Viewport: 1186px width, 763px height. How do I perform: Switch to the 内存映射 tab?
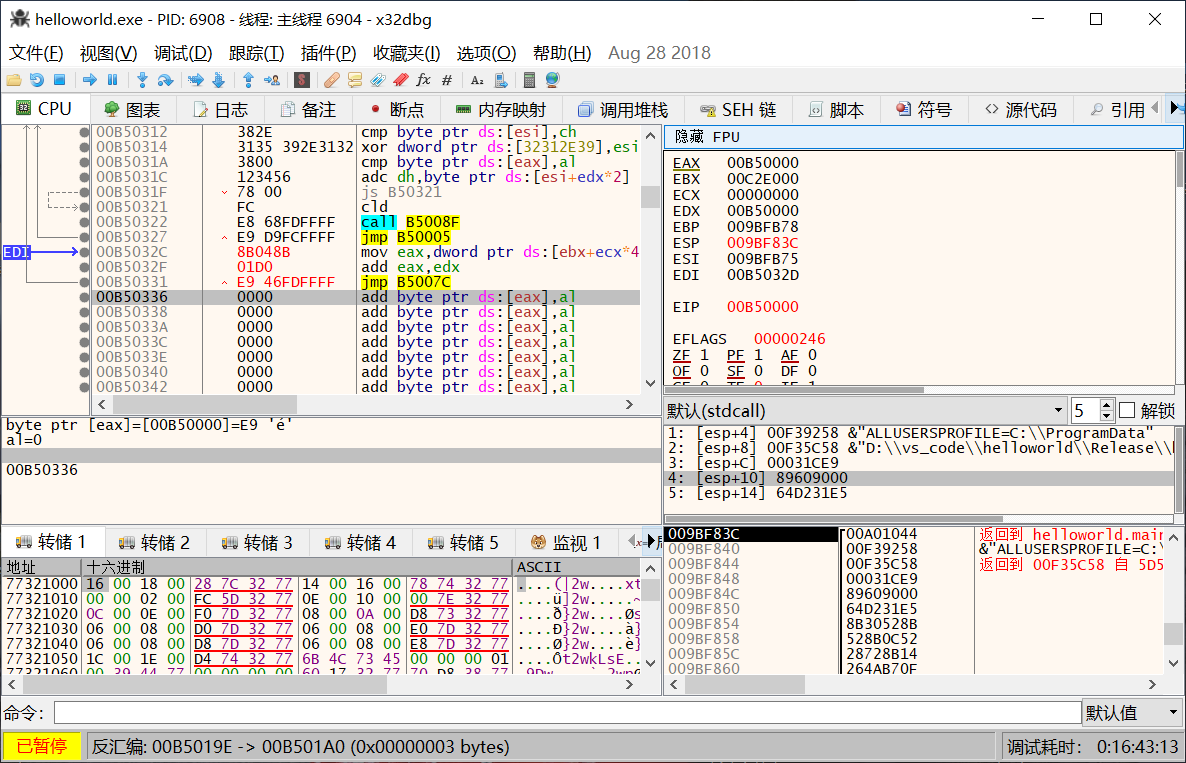point(501,110)
